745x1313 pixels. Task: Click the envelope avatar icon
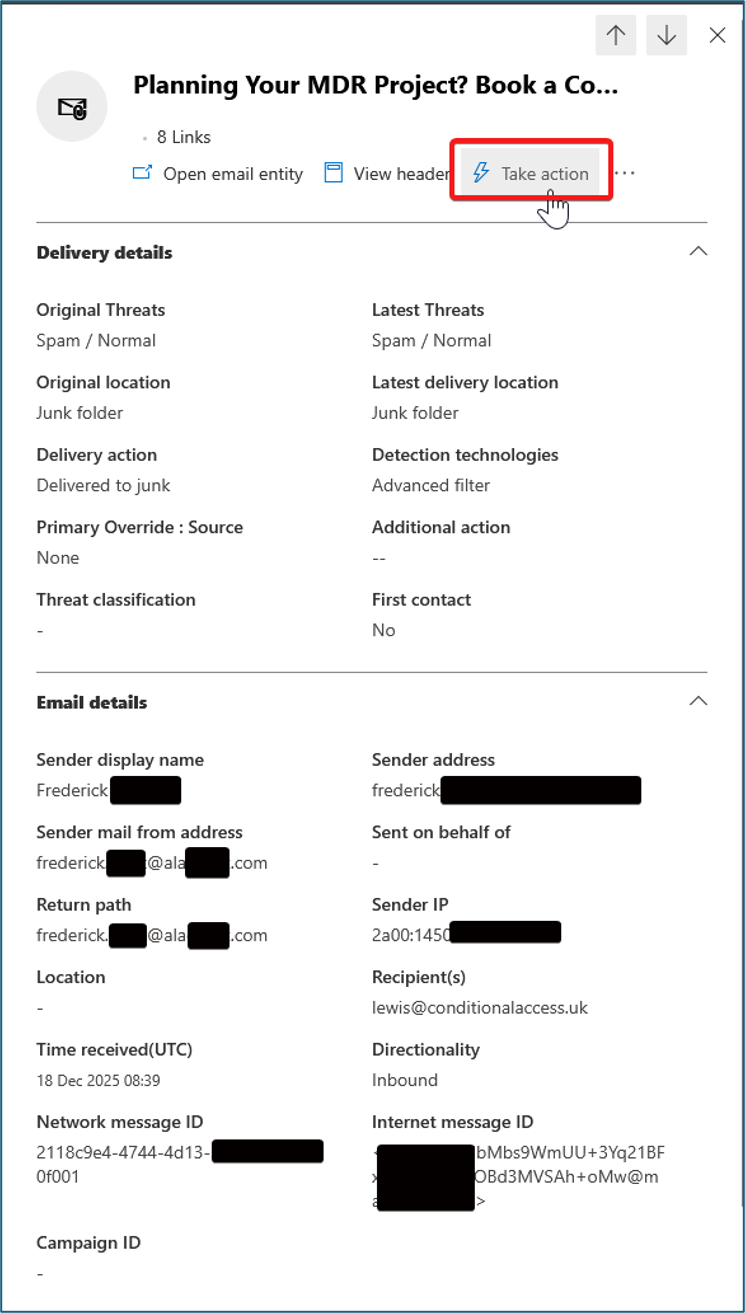(72, 106)
